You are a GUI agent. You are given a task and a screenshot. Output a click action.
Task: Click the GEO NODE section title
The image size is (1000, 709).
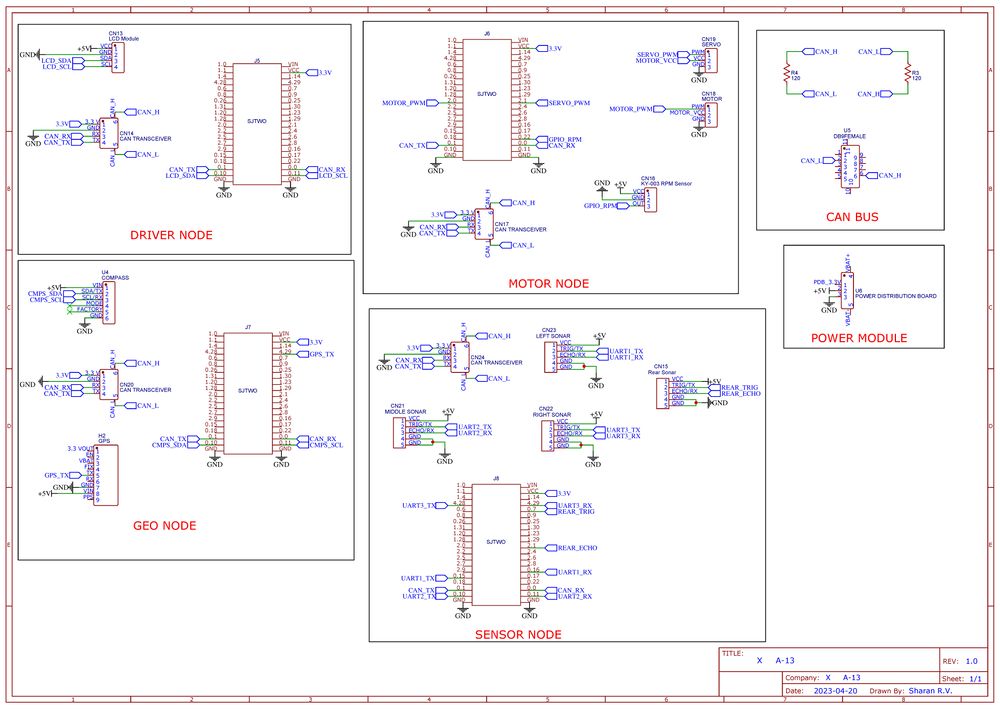(x=165, y=526)
